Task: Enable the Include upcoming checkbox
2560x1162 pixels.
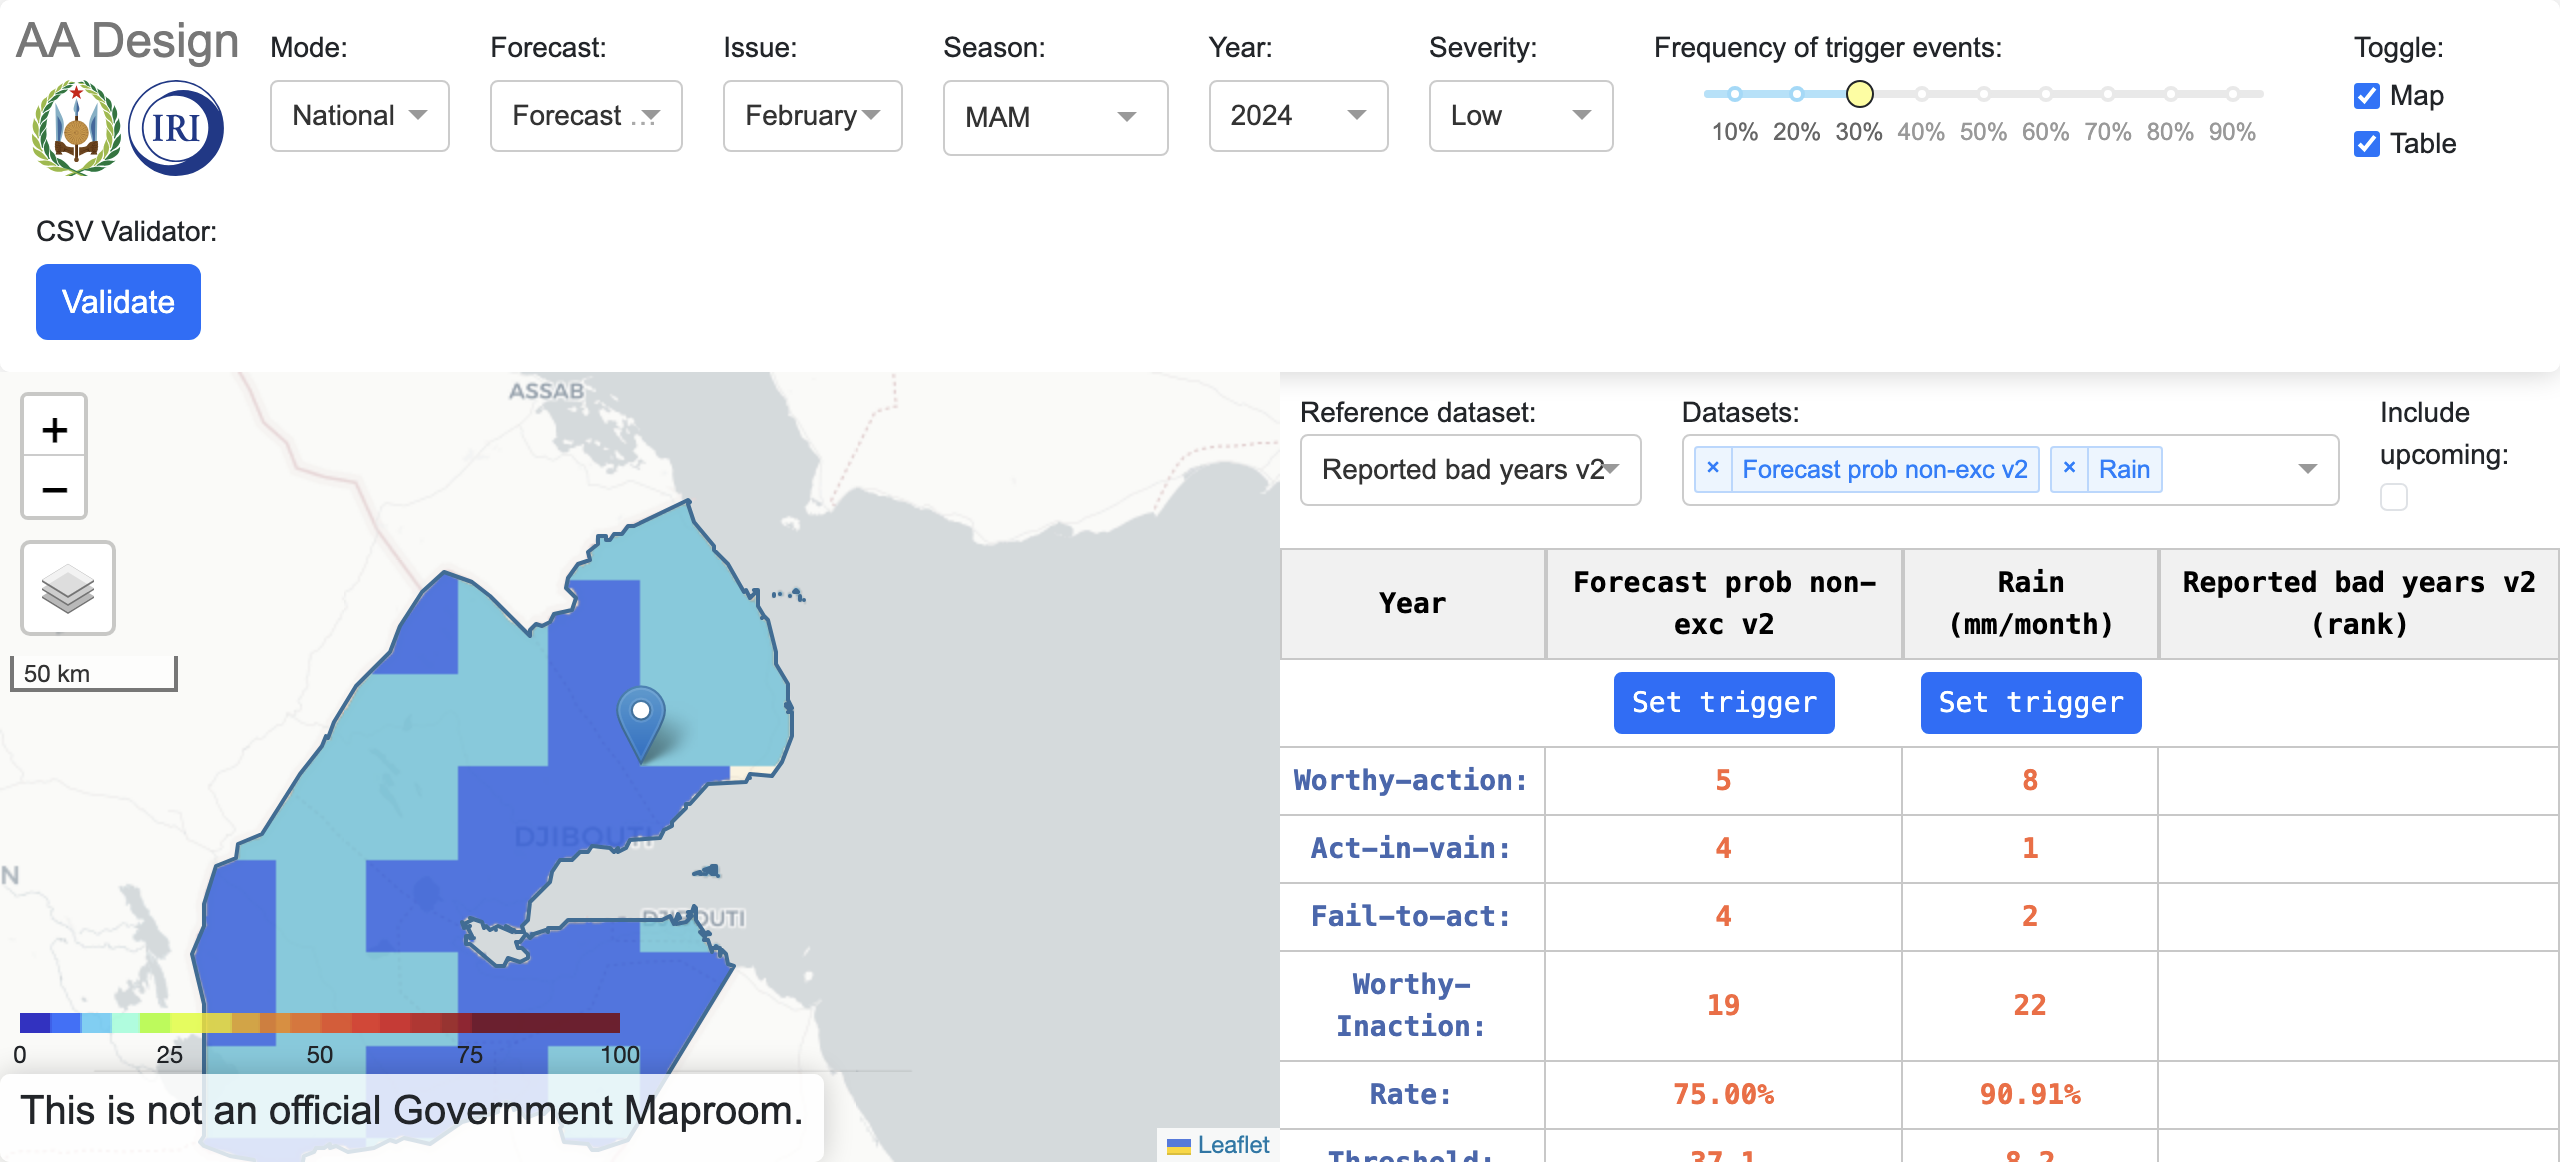Action: pyautogui.click(x=2394, y=496)
